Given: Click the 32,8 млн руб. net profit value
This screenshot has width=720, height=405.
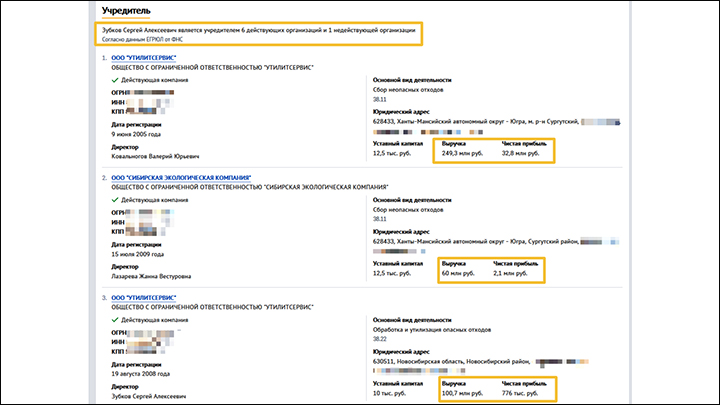Looking at the screenshot, I should [523, 153].
